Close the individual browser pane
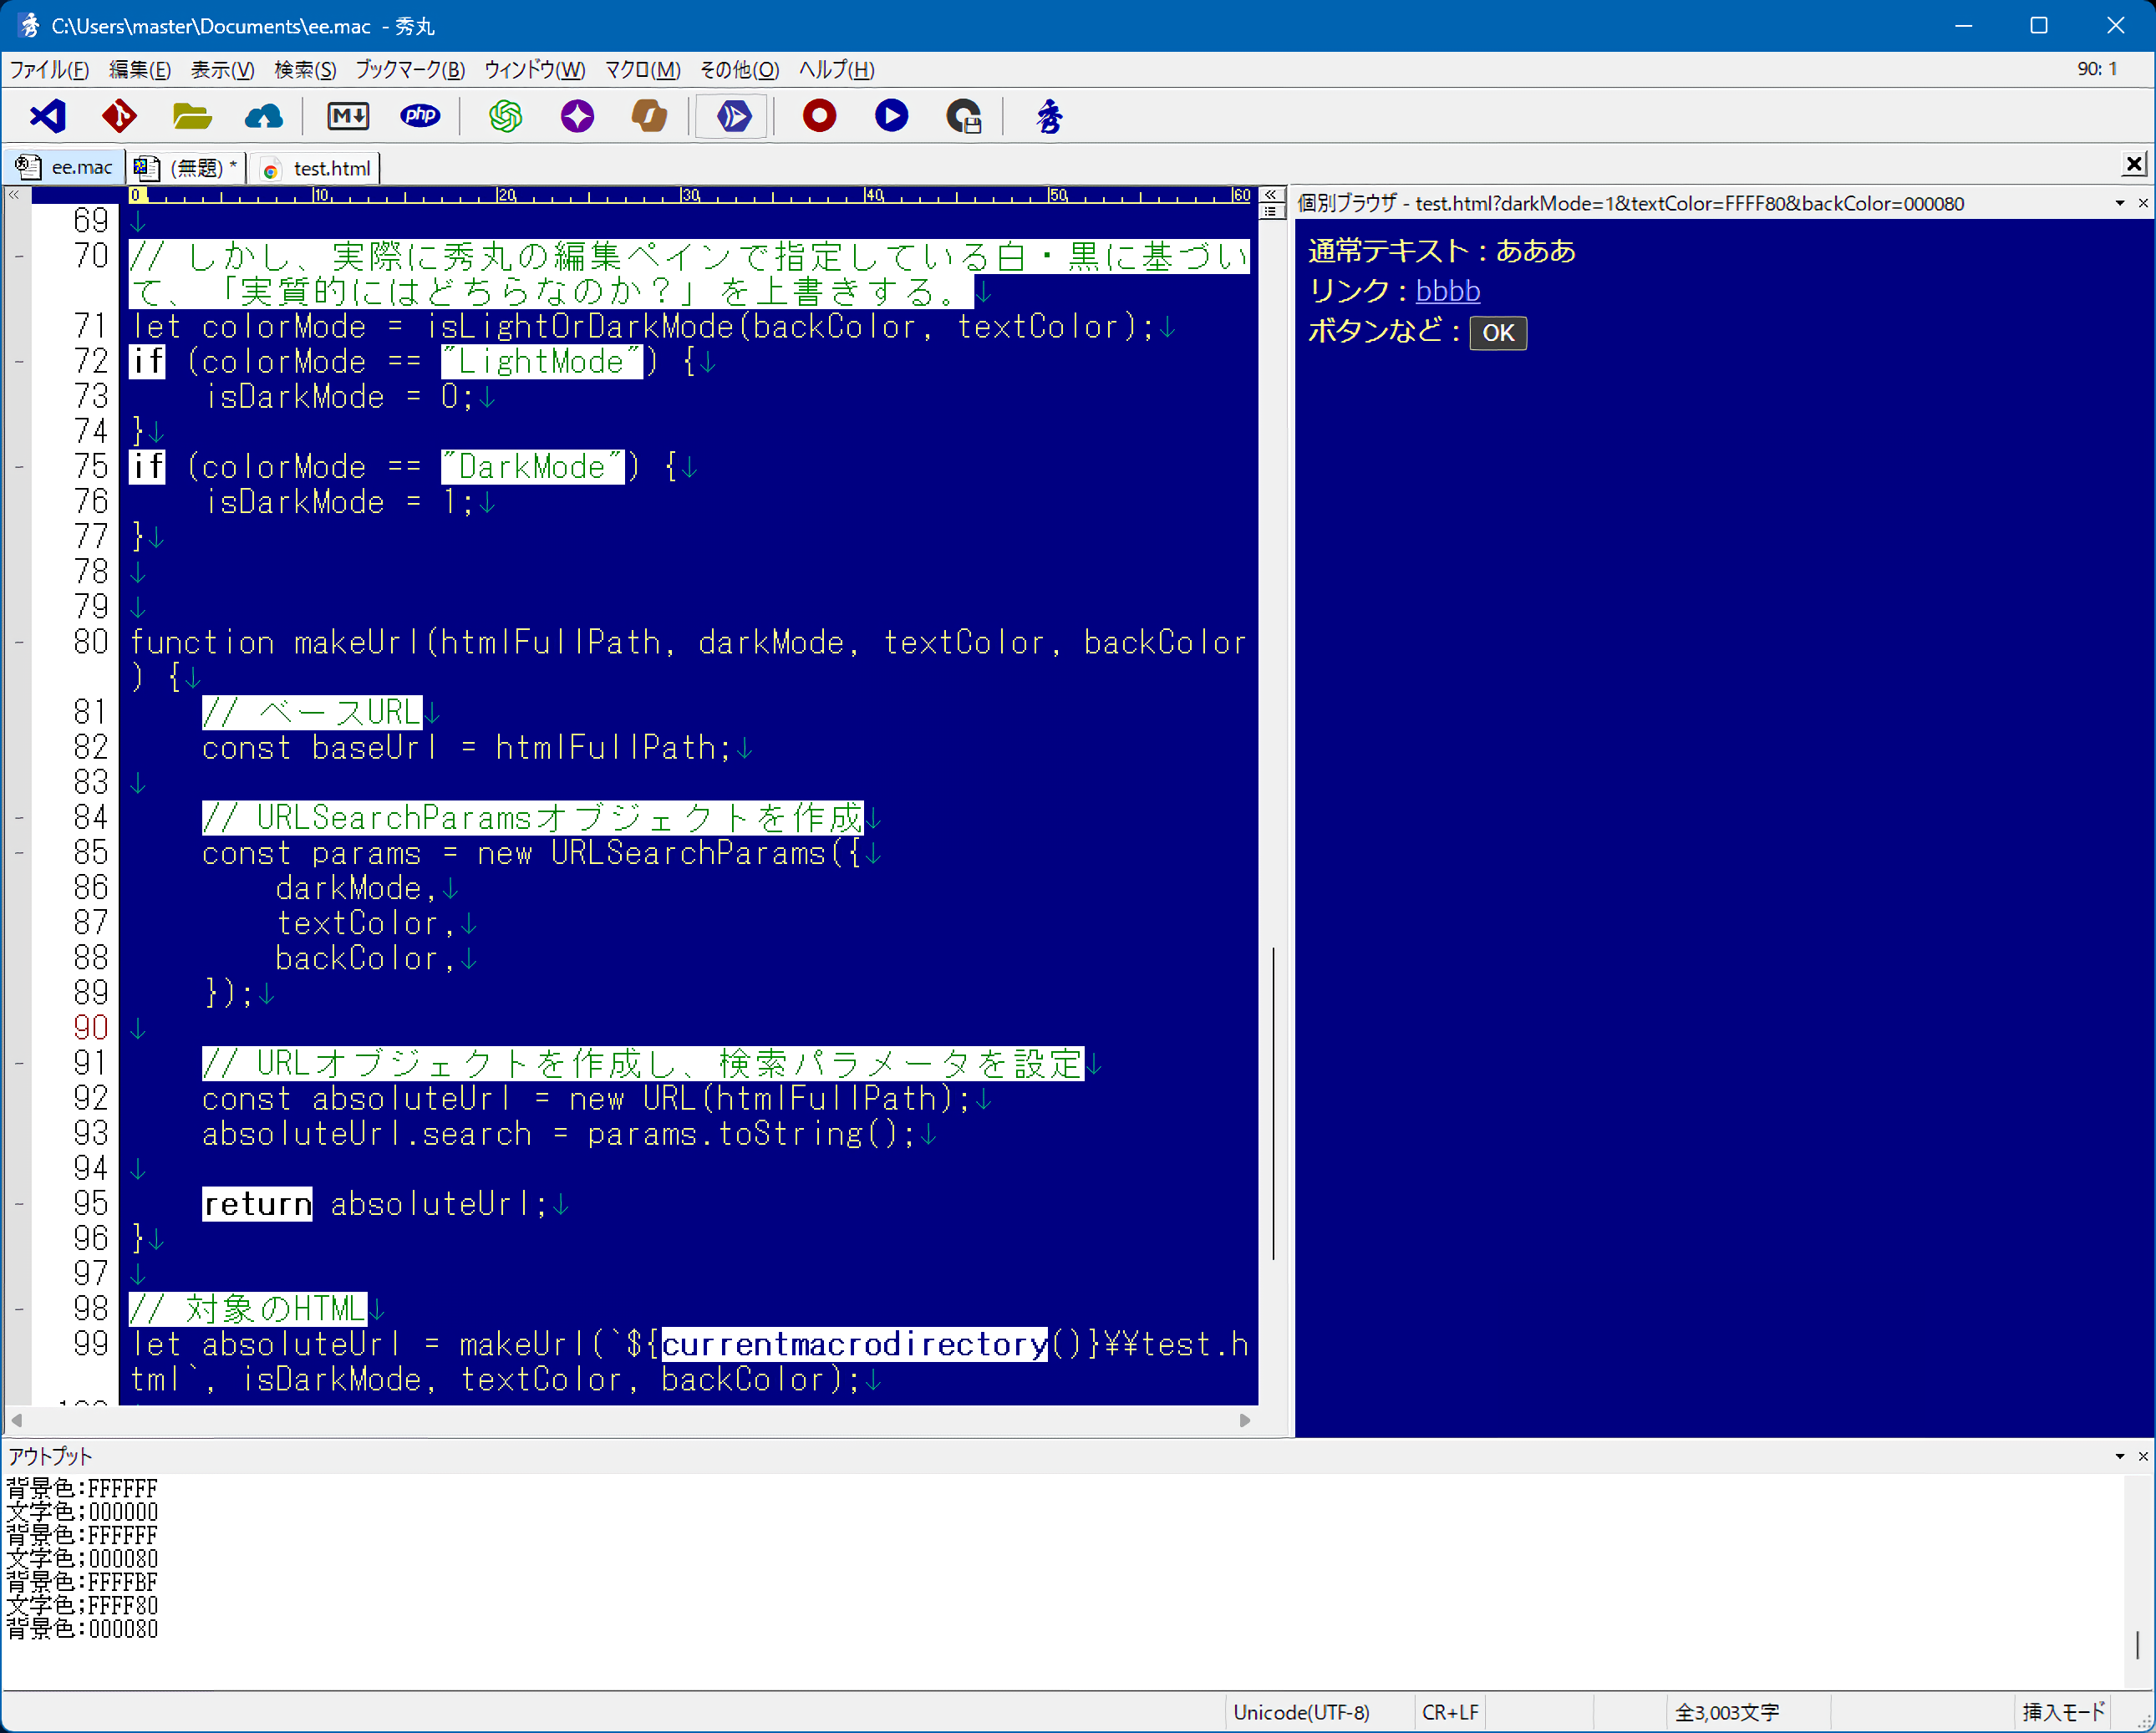This screenshot has height=1733, width=2156. 2142,204
